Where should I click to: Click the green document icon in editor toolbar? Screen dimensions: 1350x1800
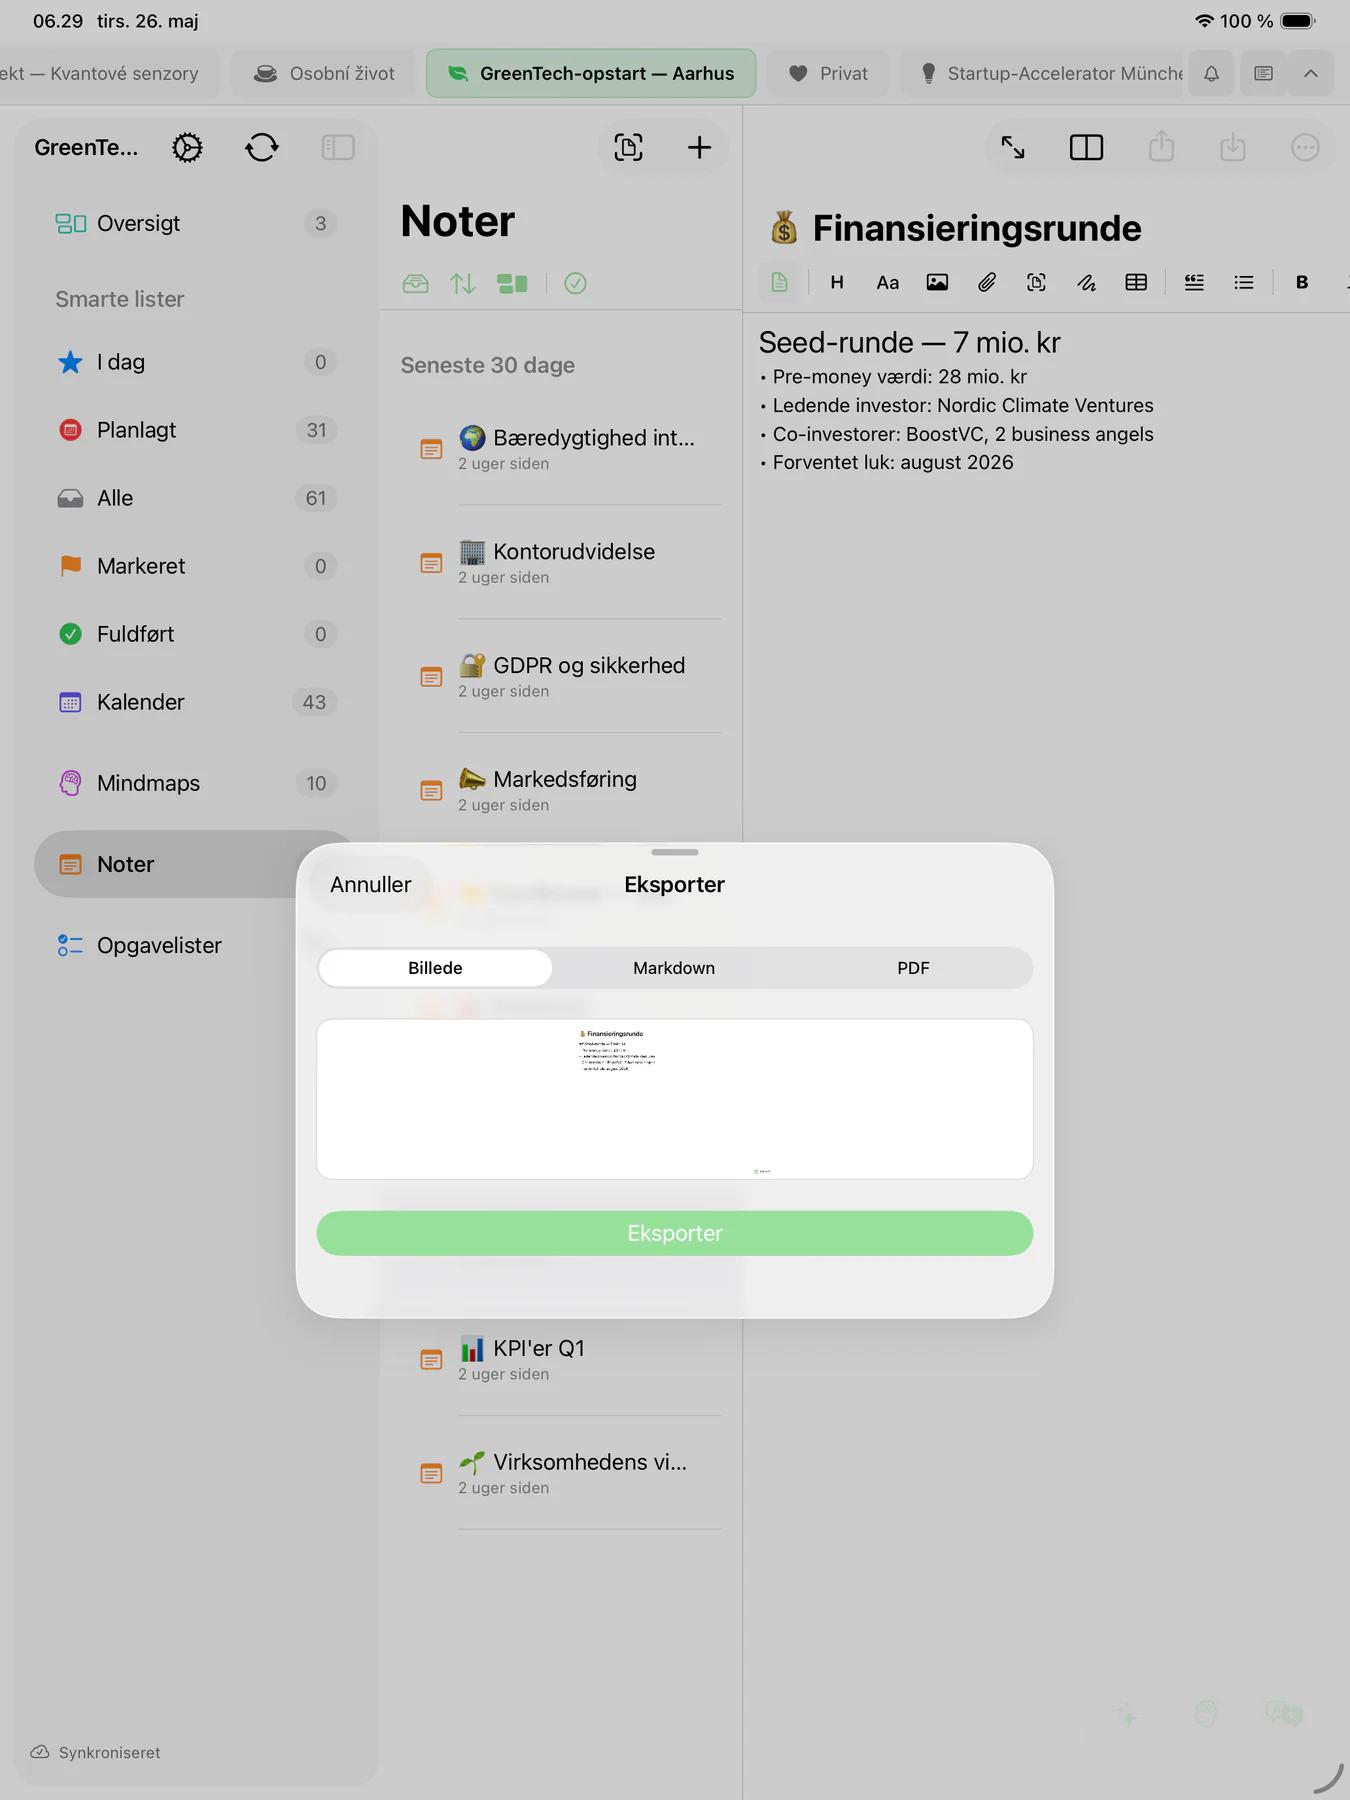coord(780,283)
